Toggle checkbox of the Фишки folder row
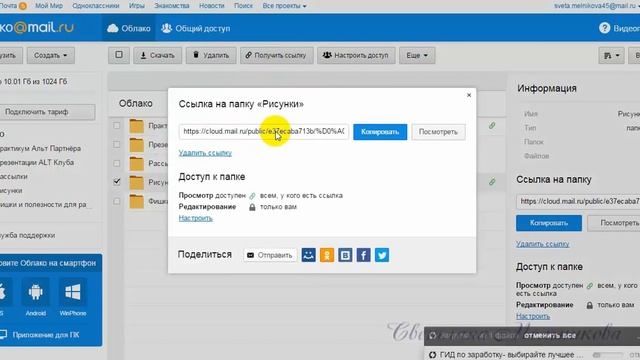 pos(117,201)
